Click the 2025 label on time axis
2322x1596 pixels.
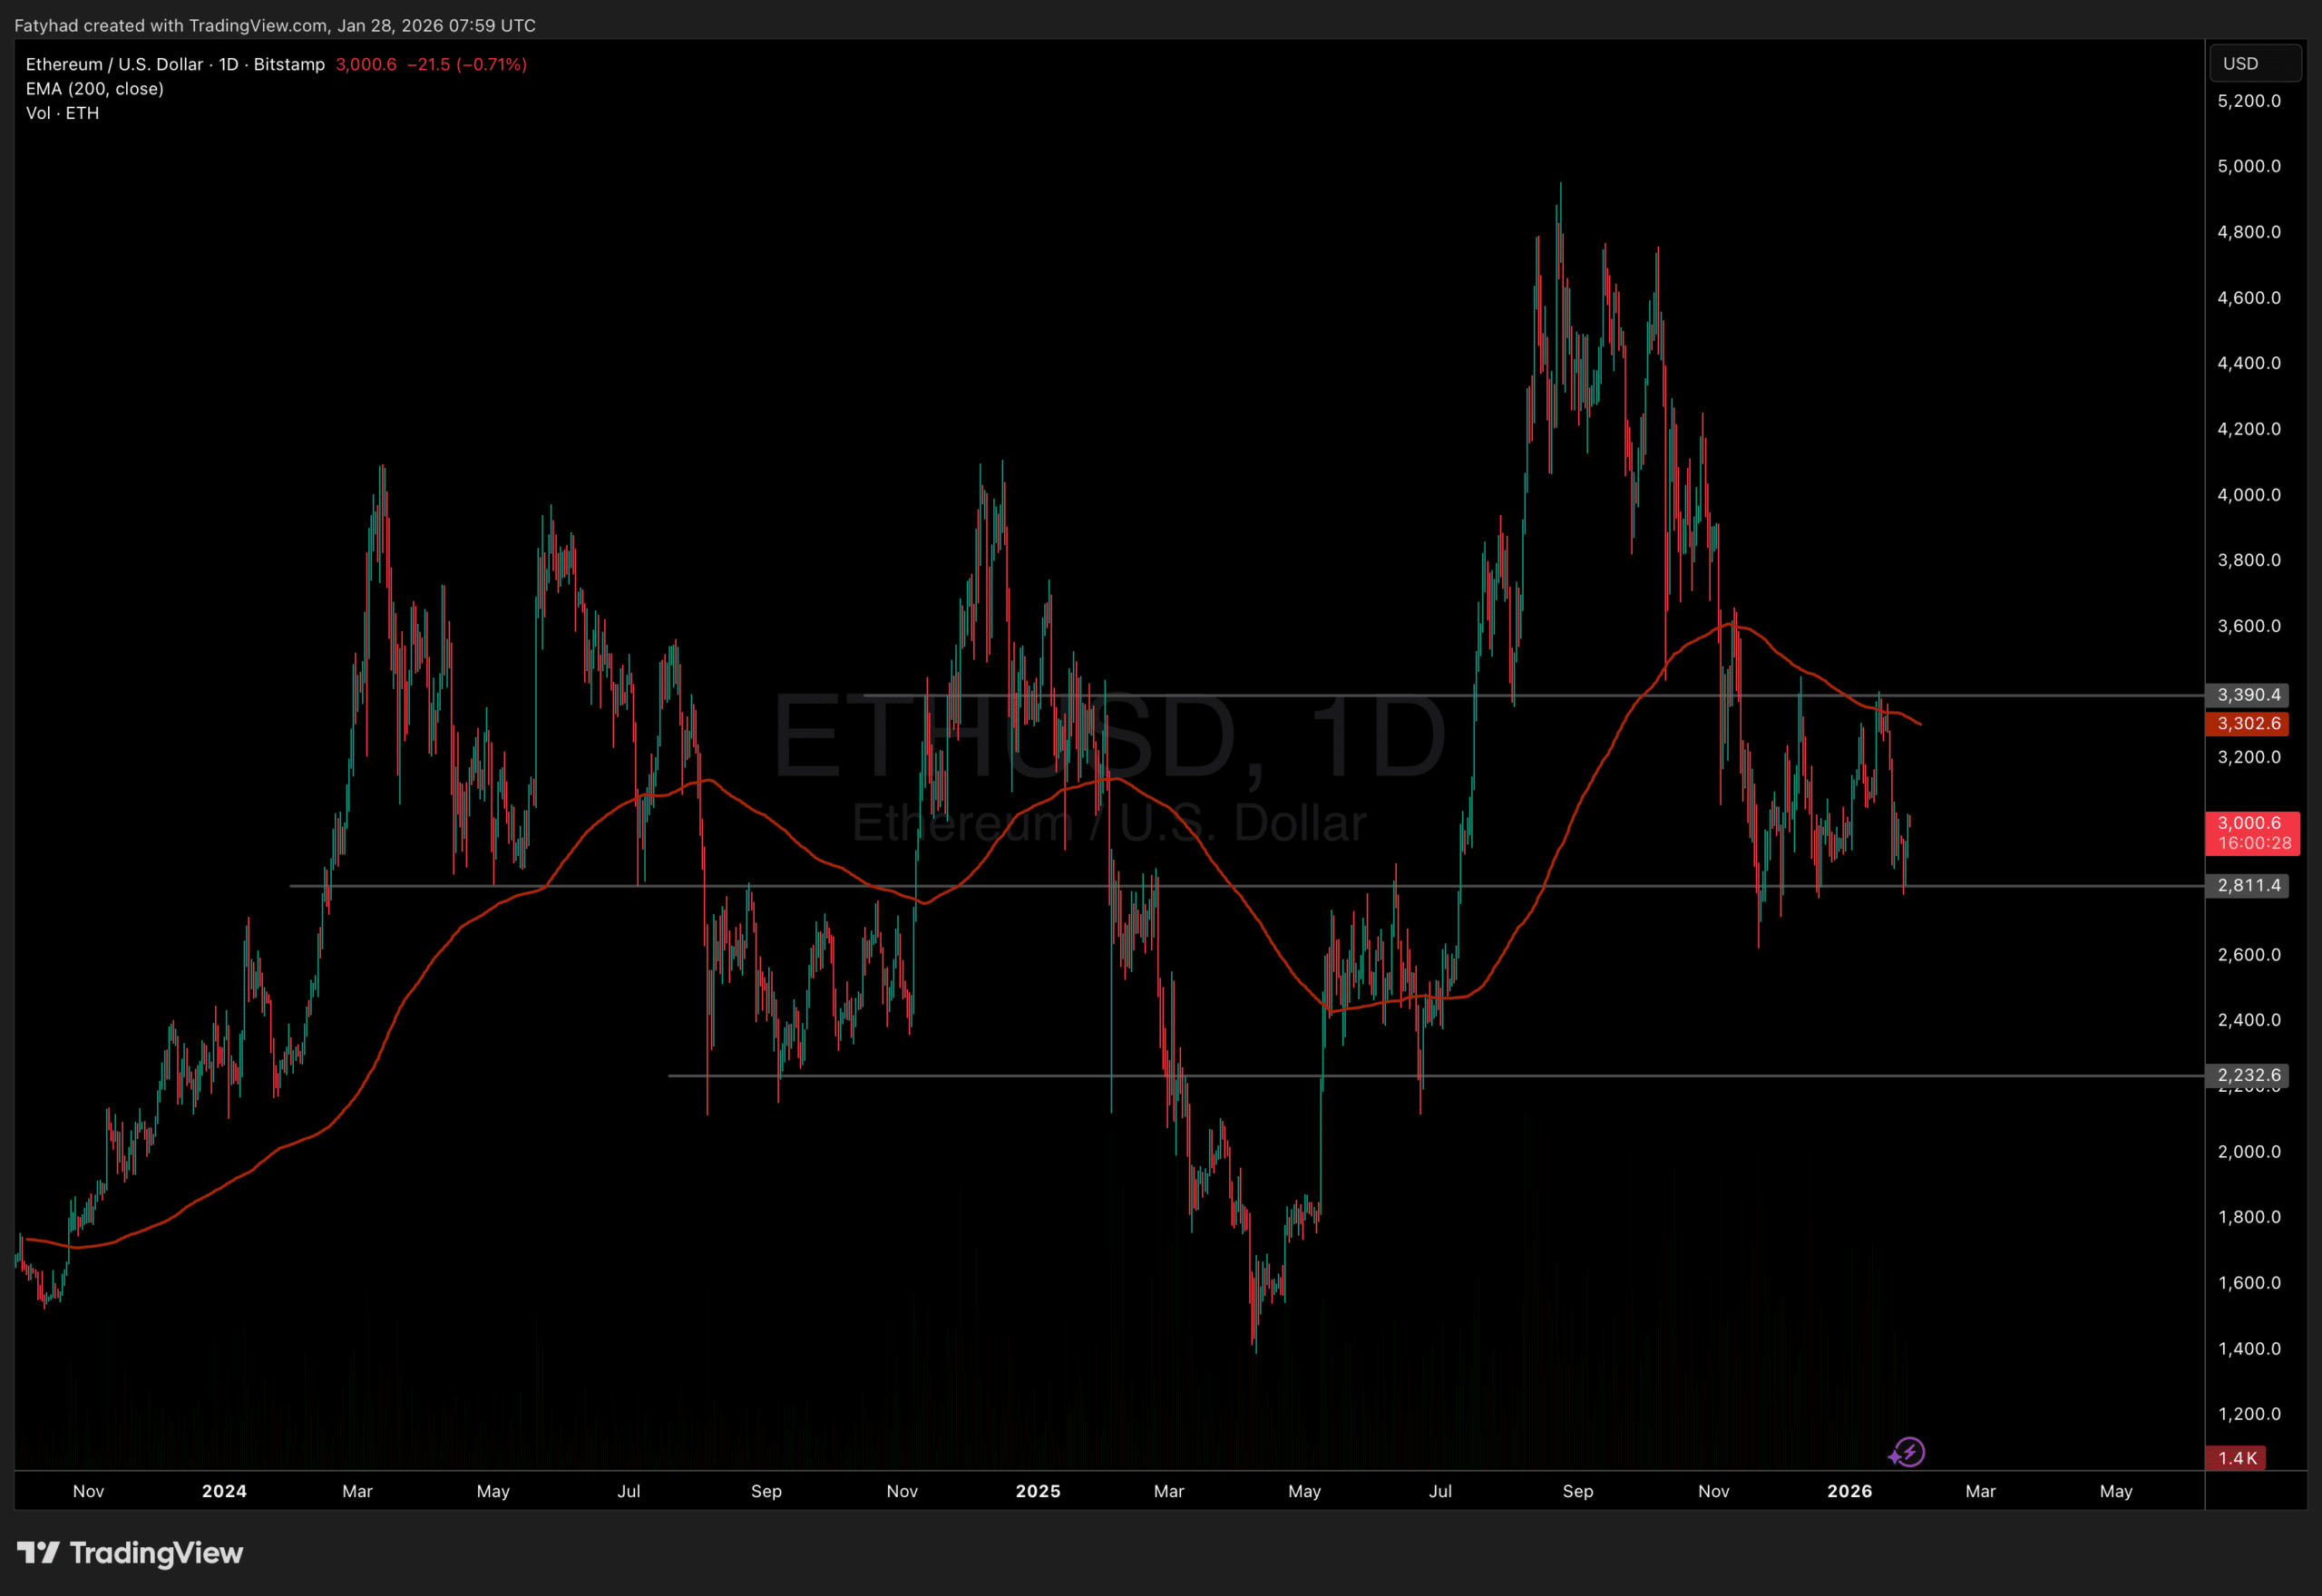coord(1038,1491)
